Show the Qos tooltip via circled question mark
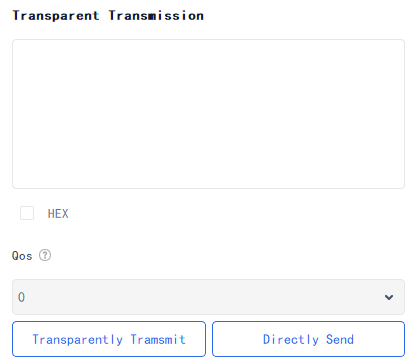 (45, 256)
